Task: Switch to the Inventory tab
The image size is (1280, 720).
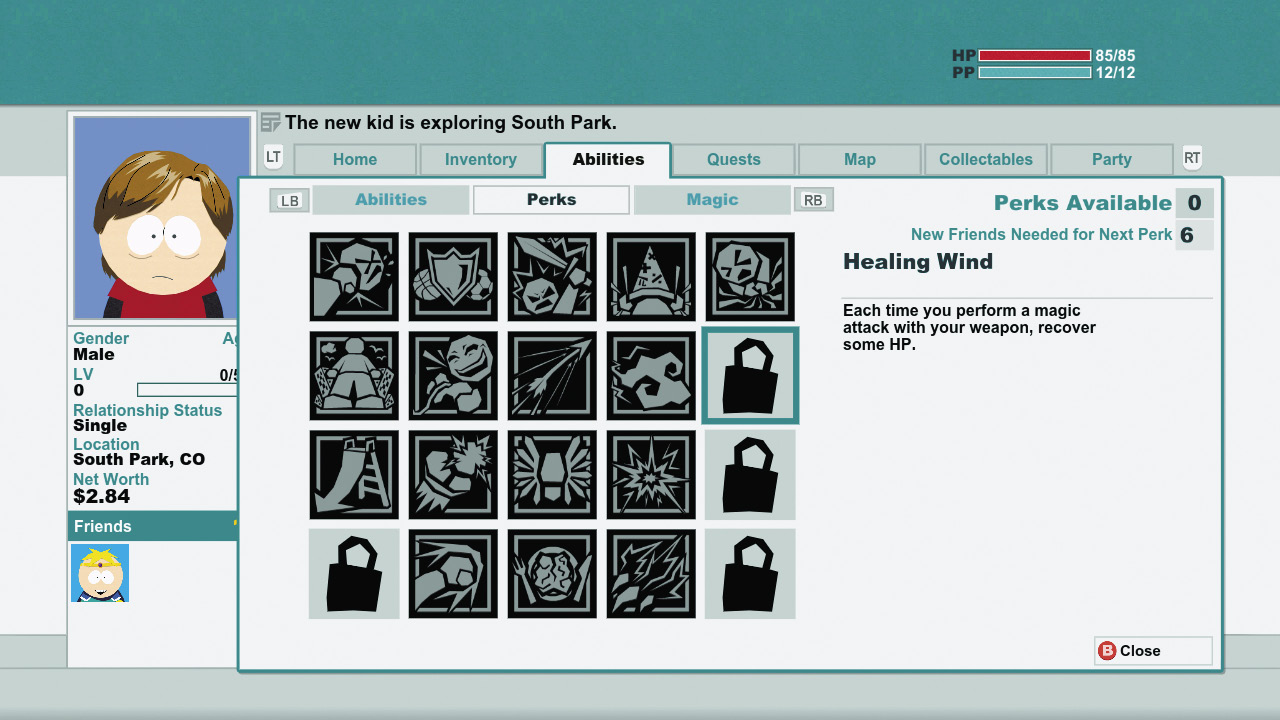Action: pyautogui.click(x=481, y=160)
